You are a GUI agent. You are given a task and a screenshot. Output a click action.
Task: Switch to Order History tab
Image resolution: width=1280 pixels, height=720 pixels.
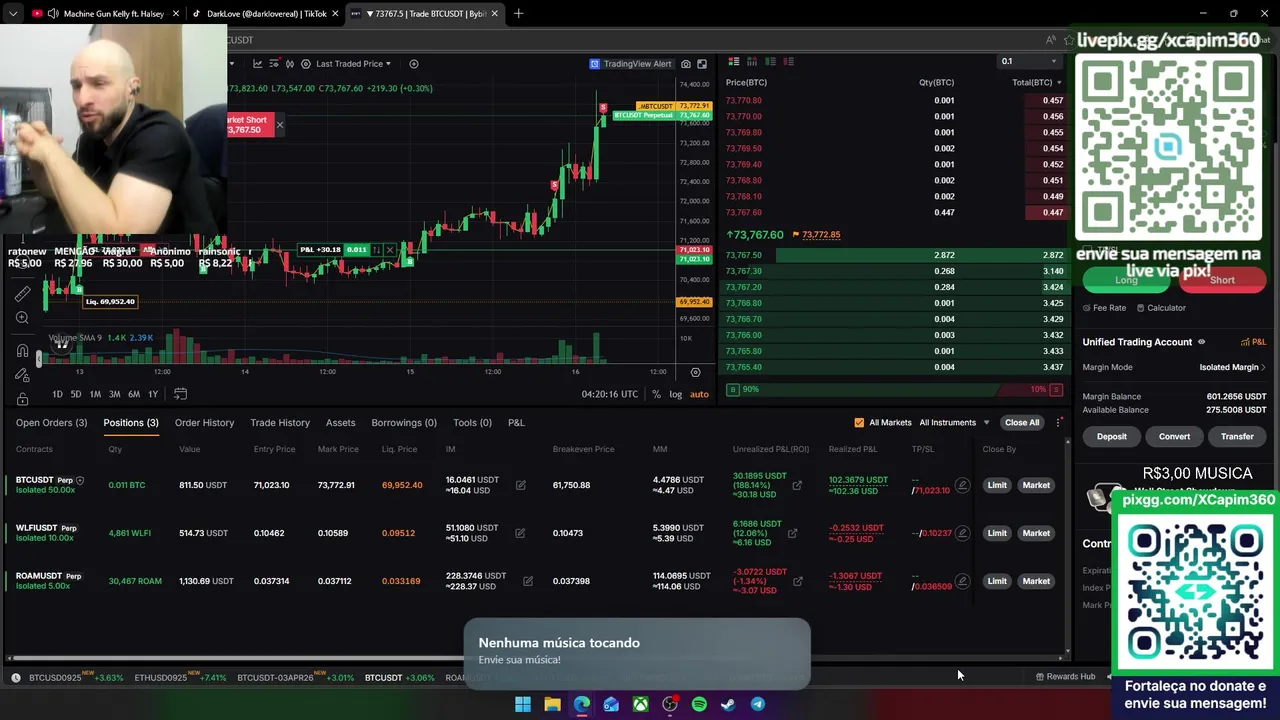tap(204, 423)
